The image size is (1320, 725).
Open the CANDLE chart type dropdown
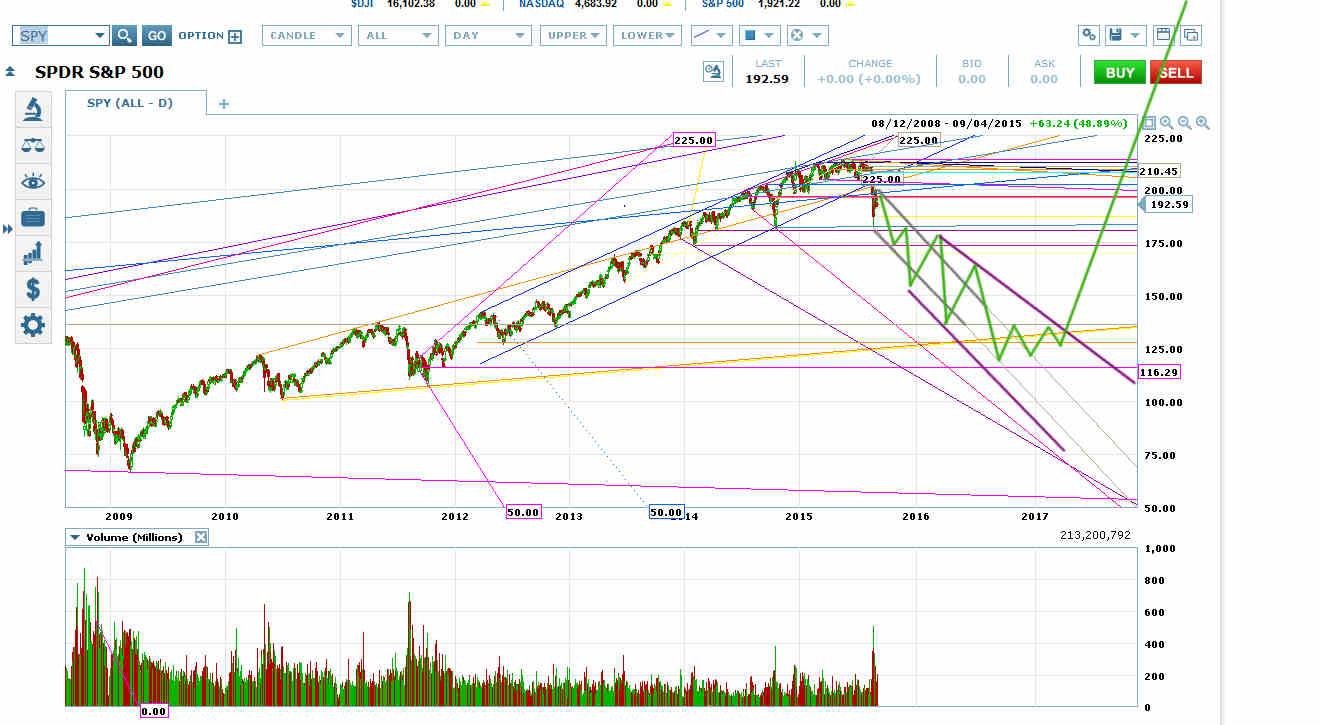[x=307, y=35]
